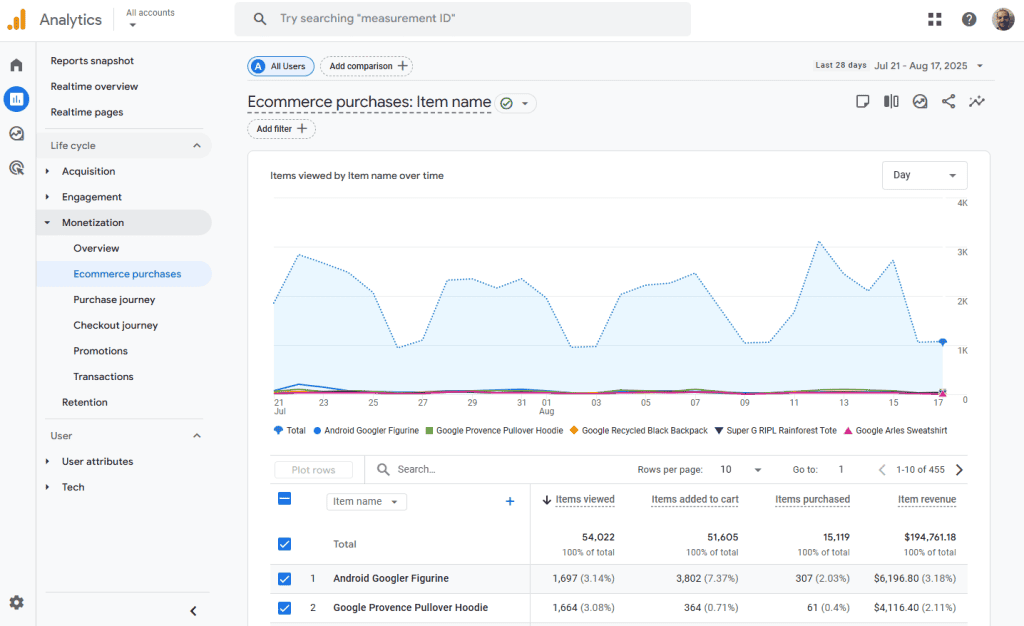Uncheck the Android Googler Figurine row checkbox

285,579
